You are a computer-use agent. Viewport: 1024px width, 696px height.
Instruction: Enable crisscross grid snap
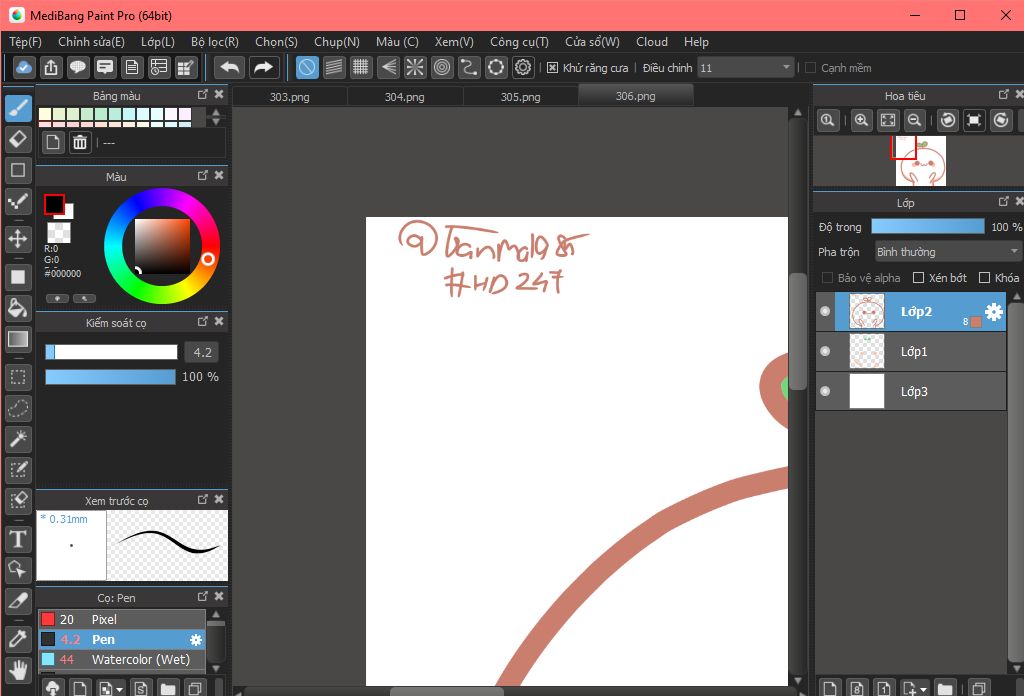360,67
